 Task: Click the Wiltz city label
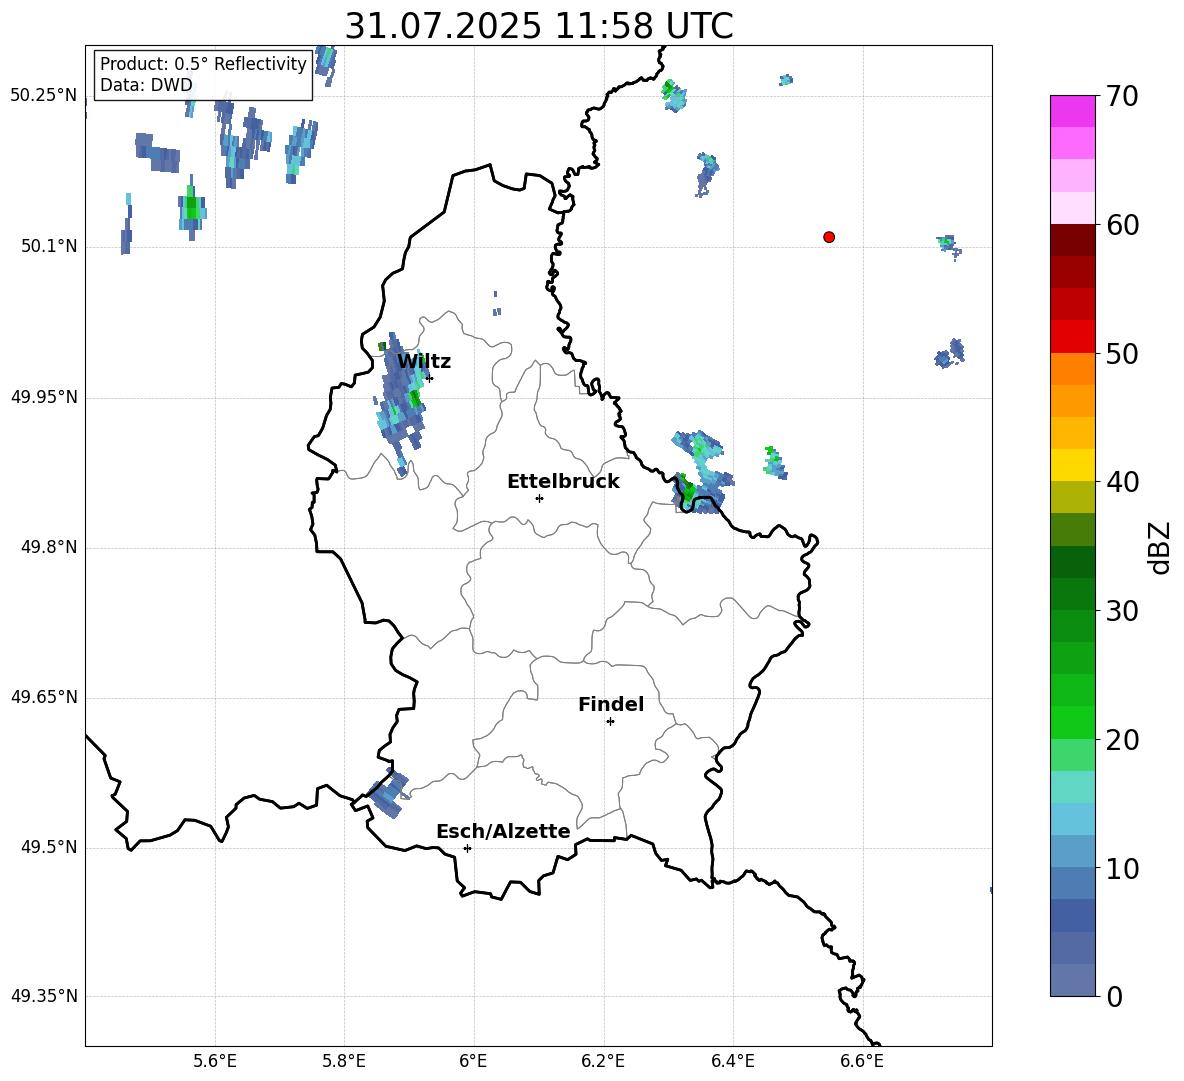tap(424, 362)
